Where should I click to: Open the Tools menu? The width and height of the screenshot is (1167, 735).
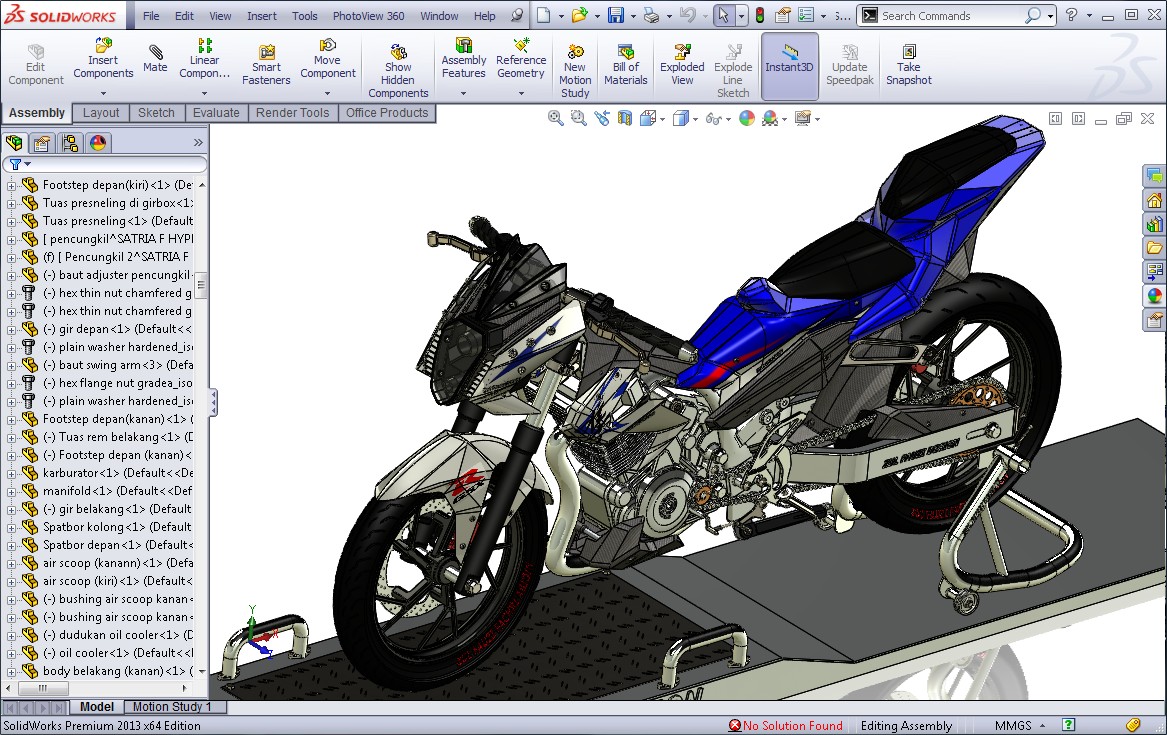[x=304, y=16]
